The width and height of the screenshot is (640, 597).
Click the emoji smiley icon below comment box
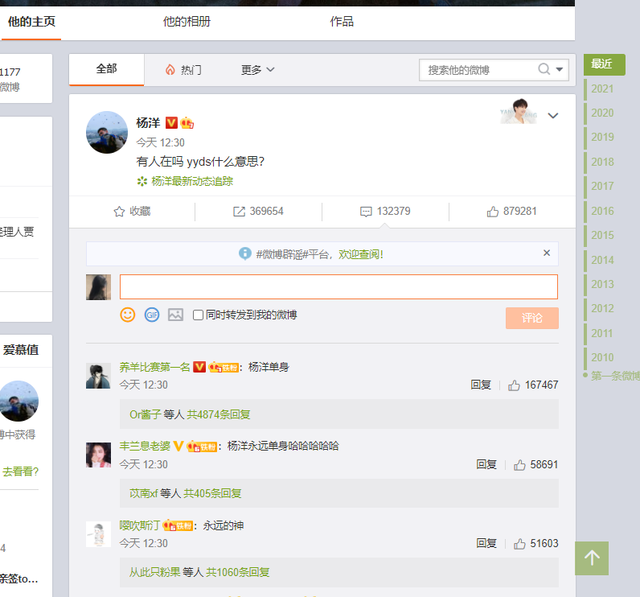point(128,315)
